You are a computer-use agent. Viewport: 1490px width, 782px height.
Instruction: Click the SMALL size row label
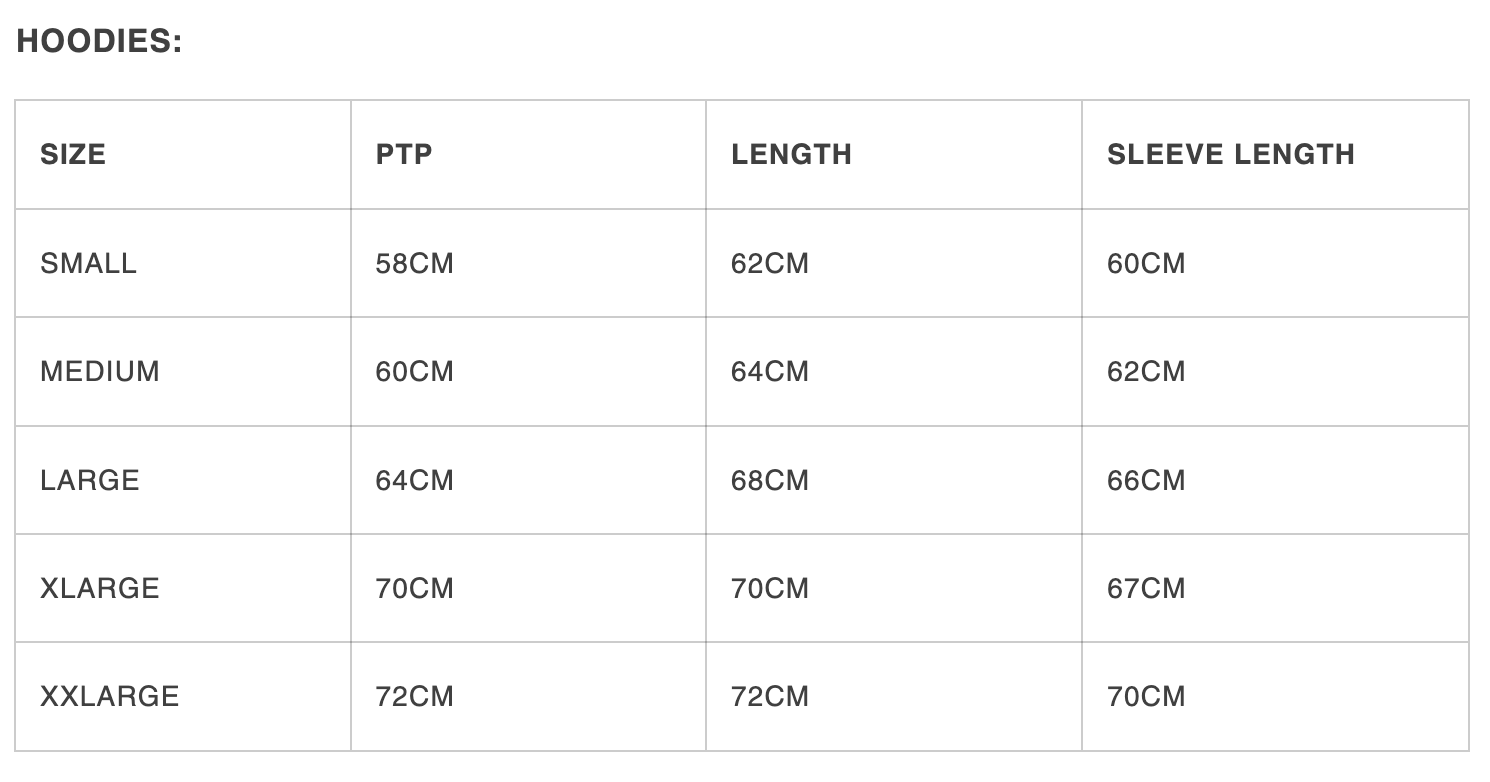[x=88, y=263]
